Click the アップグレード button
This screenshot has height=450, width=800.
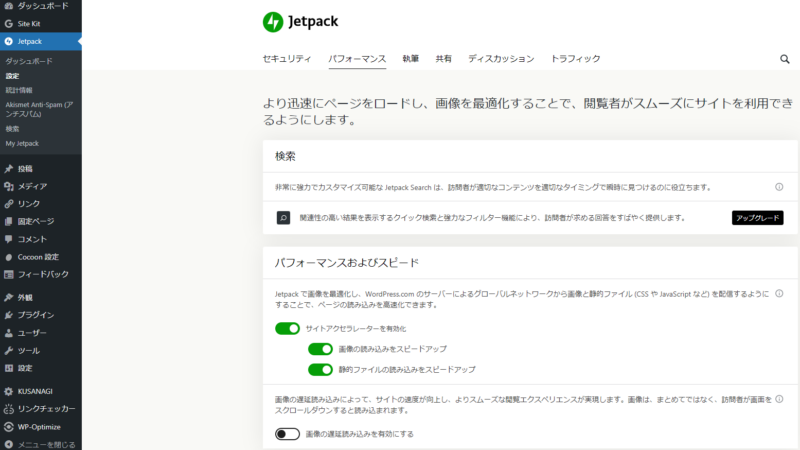pos(758,218)
